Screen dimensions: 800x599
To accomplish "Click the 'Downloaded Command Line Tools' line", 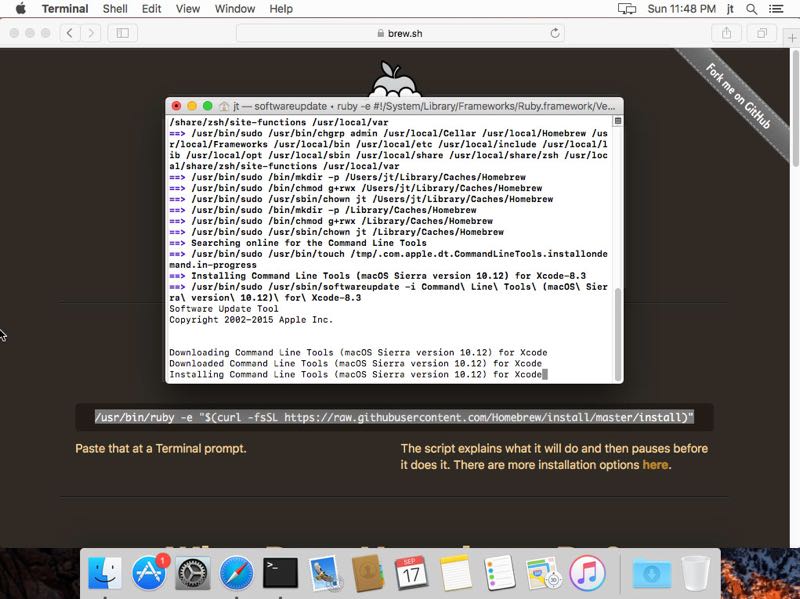I will point(356,363).
